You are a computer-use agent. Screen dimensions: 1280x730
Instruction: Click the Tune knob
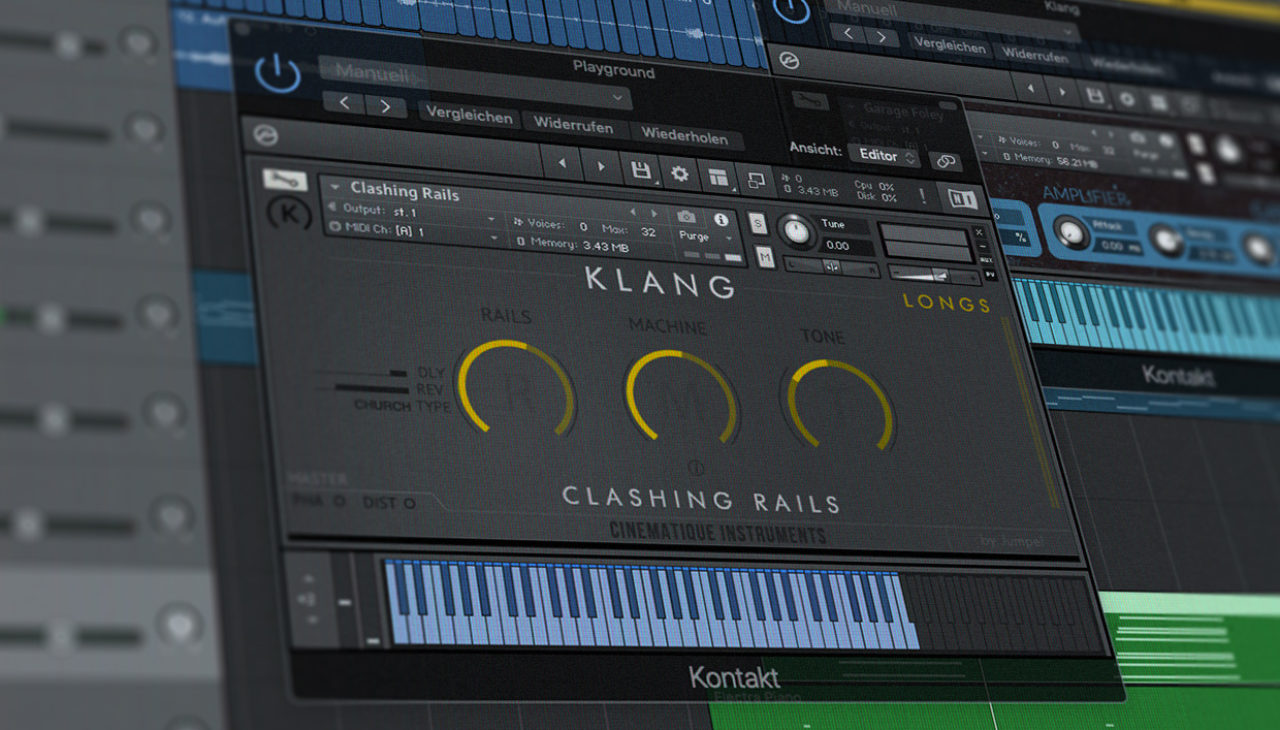tap(798, 232)
